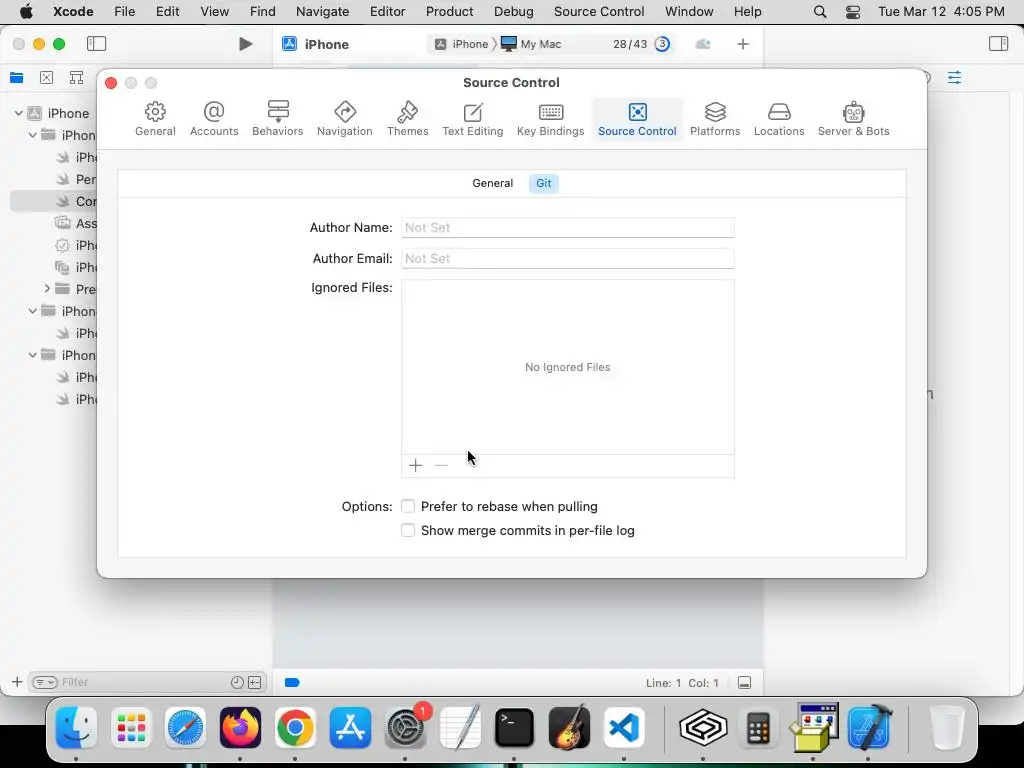
Task: Click the plus button in Xcode toolbar
Action: click(743, 44)
